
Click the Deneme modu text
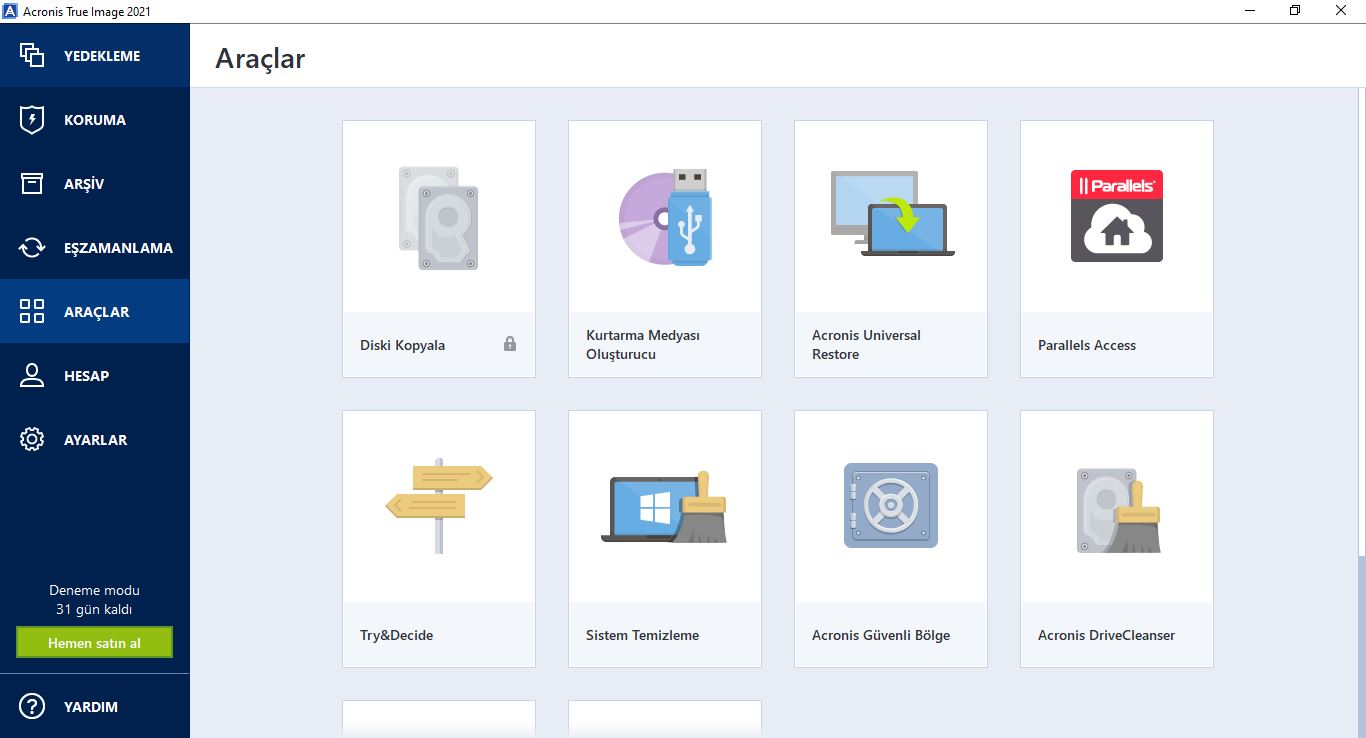tap(94, 590)
